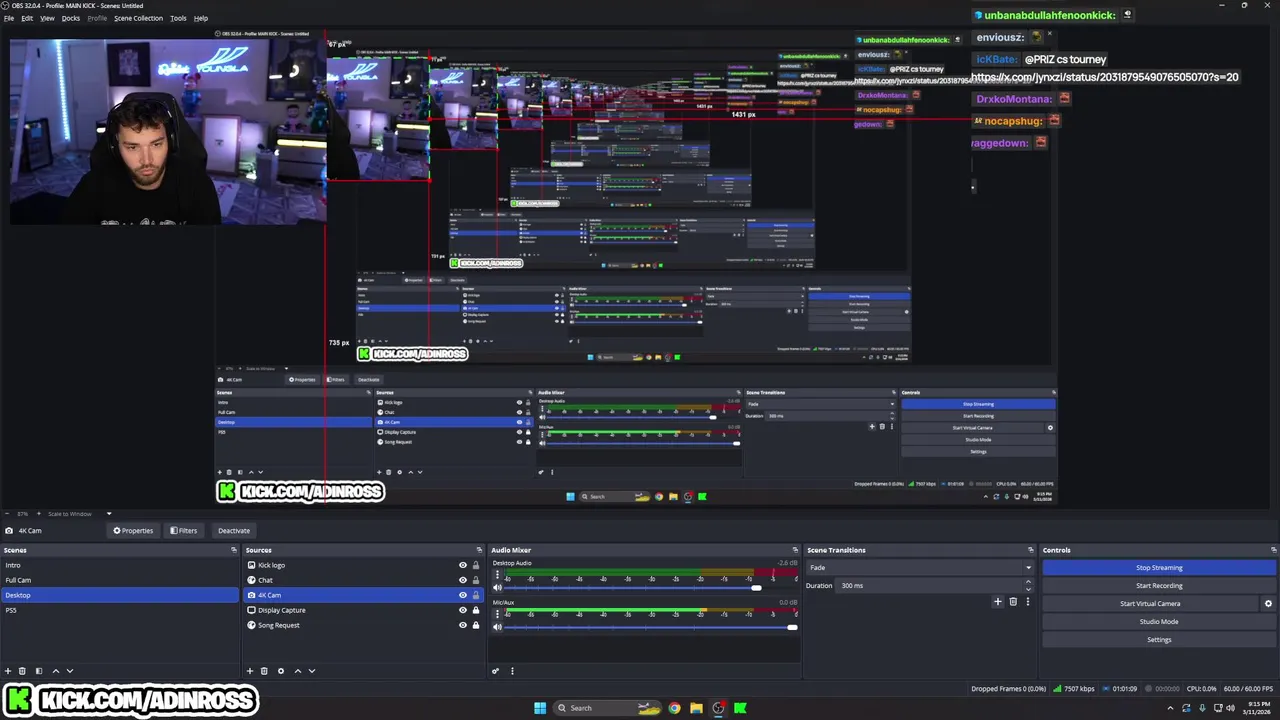Pop out the Controls dock icon
This screenshot has width=1280, height=720.
click(x=1274, y=550)
